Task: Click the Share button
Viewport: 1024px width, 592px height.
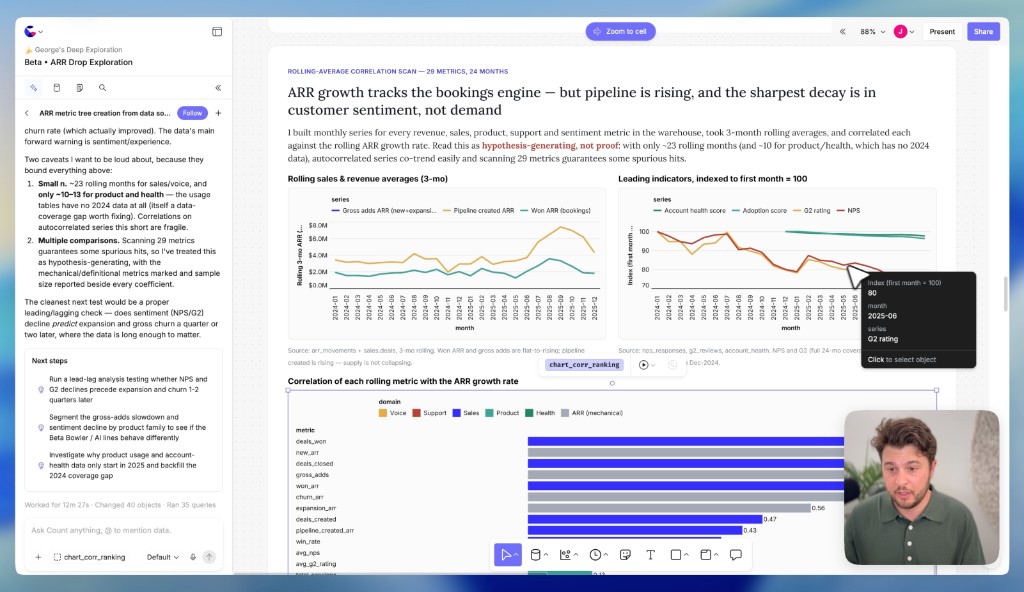Action: pyautogui.click(x=983, y=31)
